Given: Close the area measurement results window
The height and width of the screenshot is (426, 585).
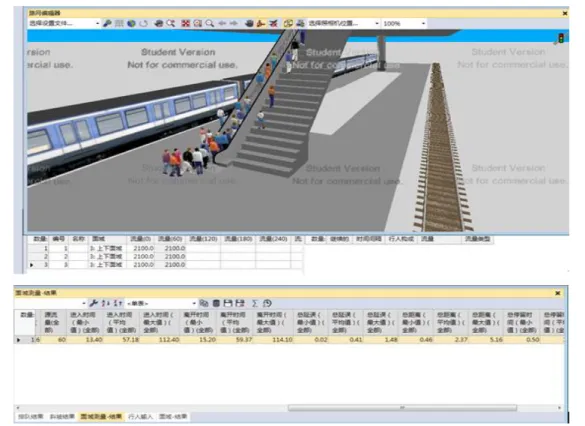Looking at the screenshot, I should tap(558, 293).
